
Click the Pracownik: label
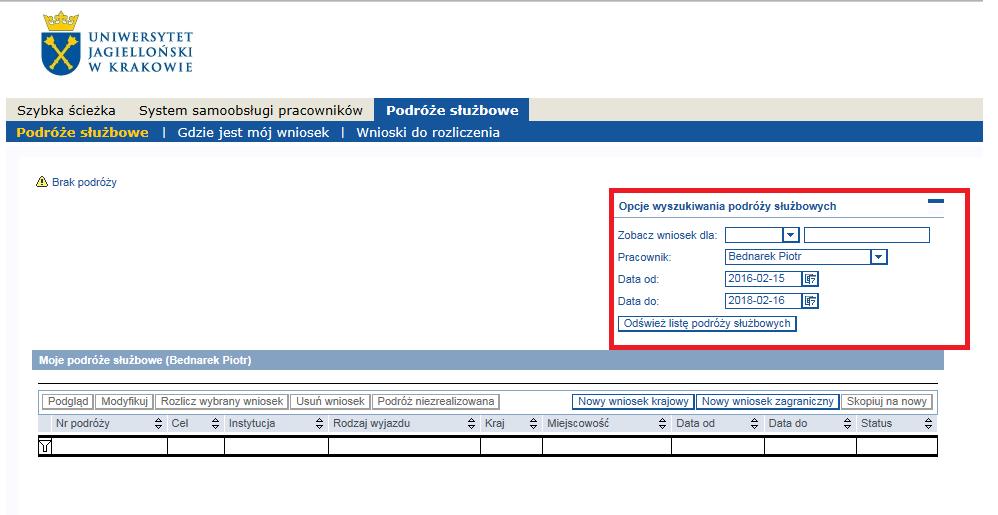pyautogui.click(x=644, y=257)
